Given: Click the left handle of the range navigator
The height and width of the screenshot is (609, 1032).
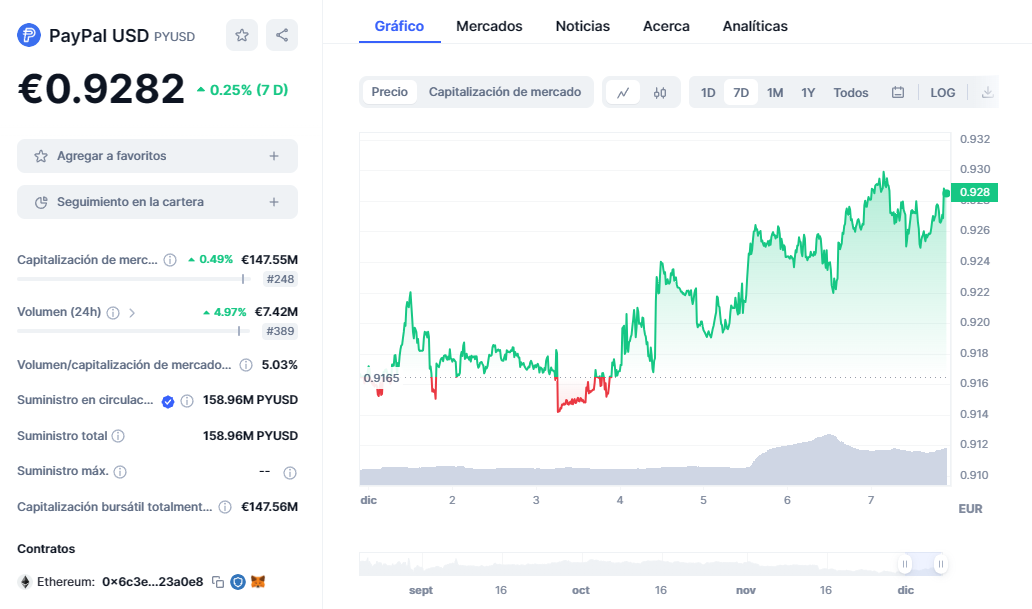Looking at the screenshot, I should pyautogui.click(x=905, y=564).
